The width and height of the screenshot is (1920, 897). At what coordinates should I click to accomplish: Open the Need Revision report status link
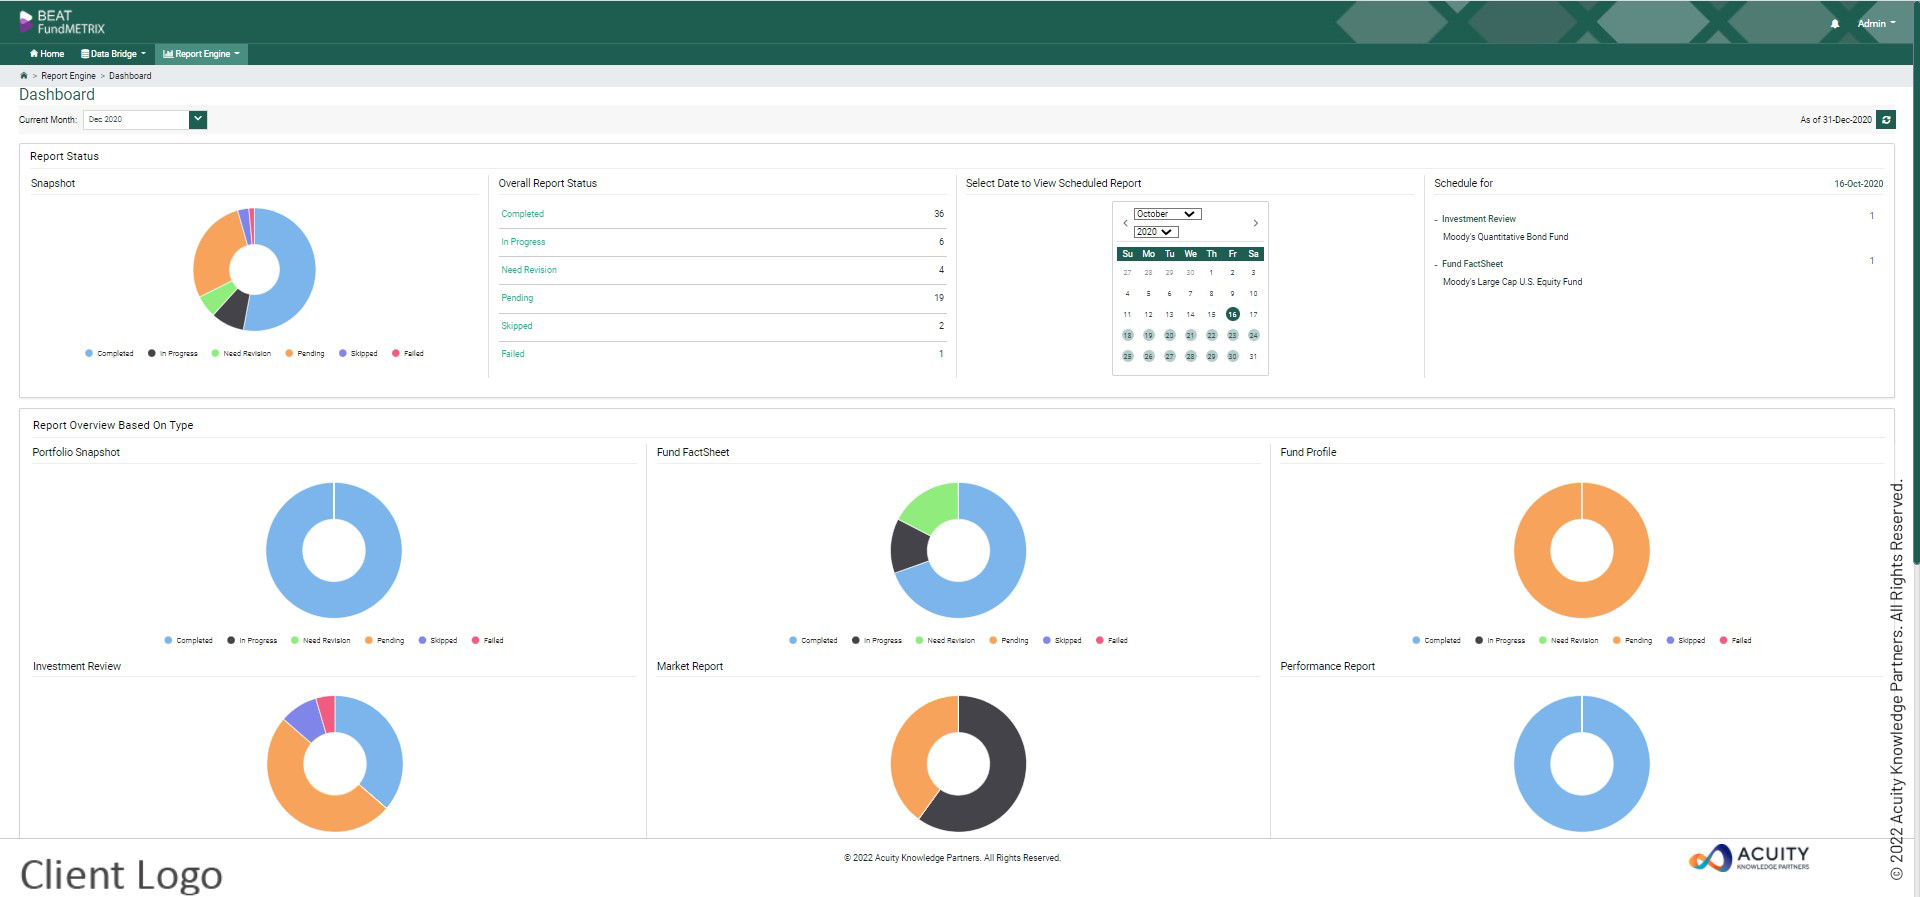(529, 270)
